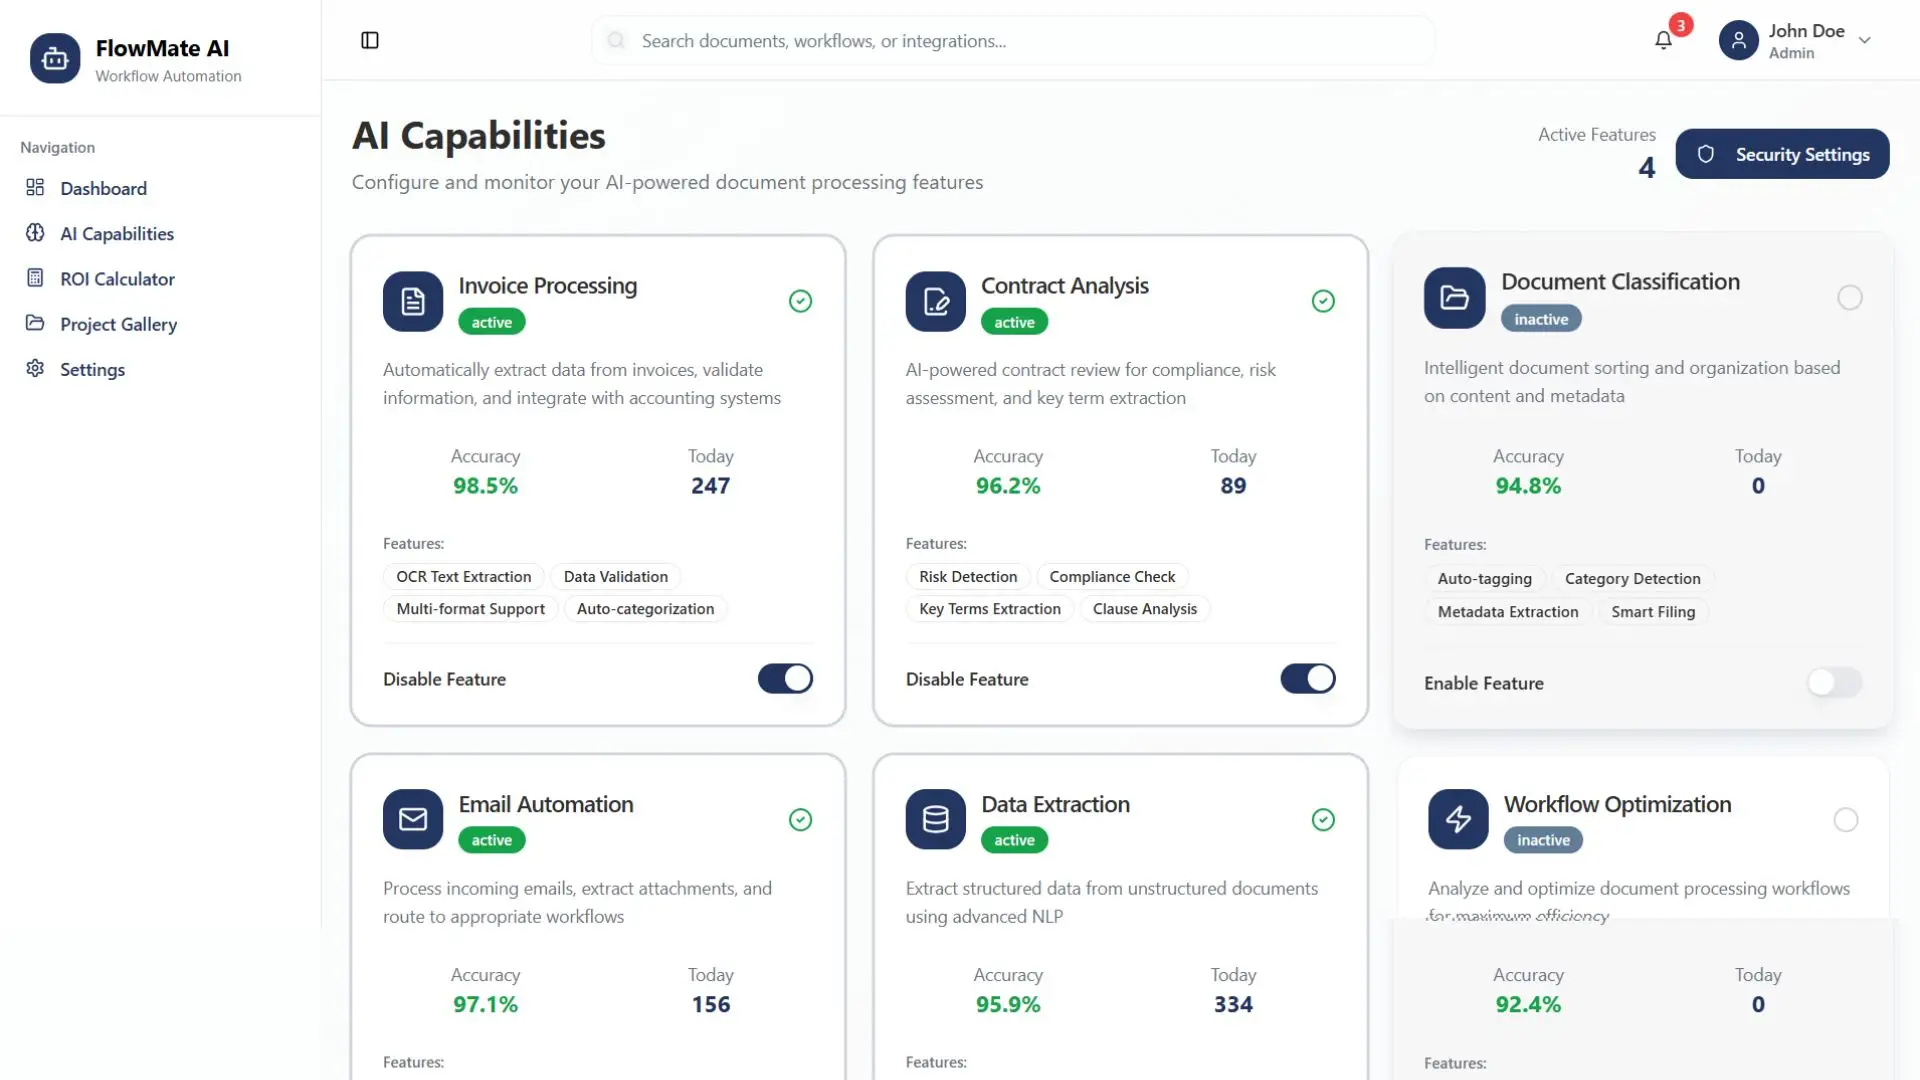Viewport: 1920px width, 1080px height.
Task: Turn off the Invoice Processing toggle
Action: 785,678
